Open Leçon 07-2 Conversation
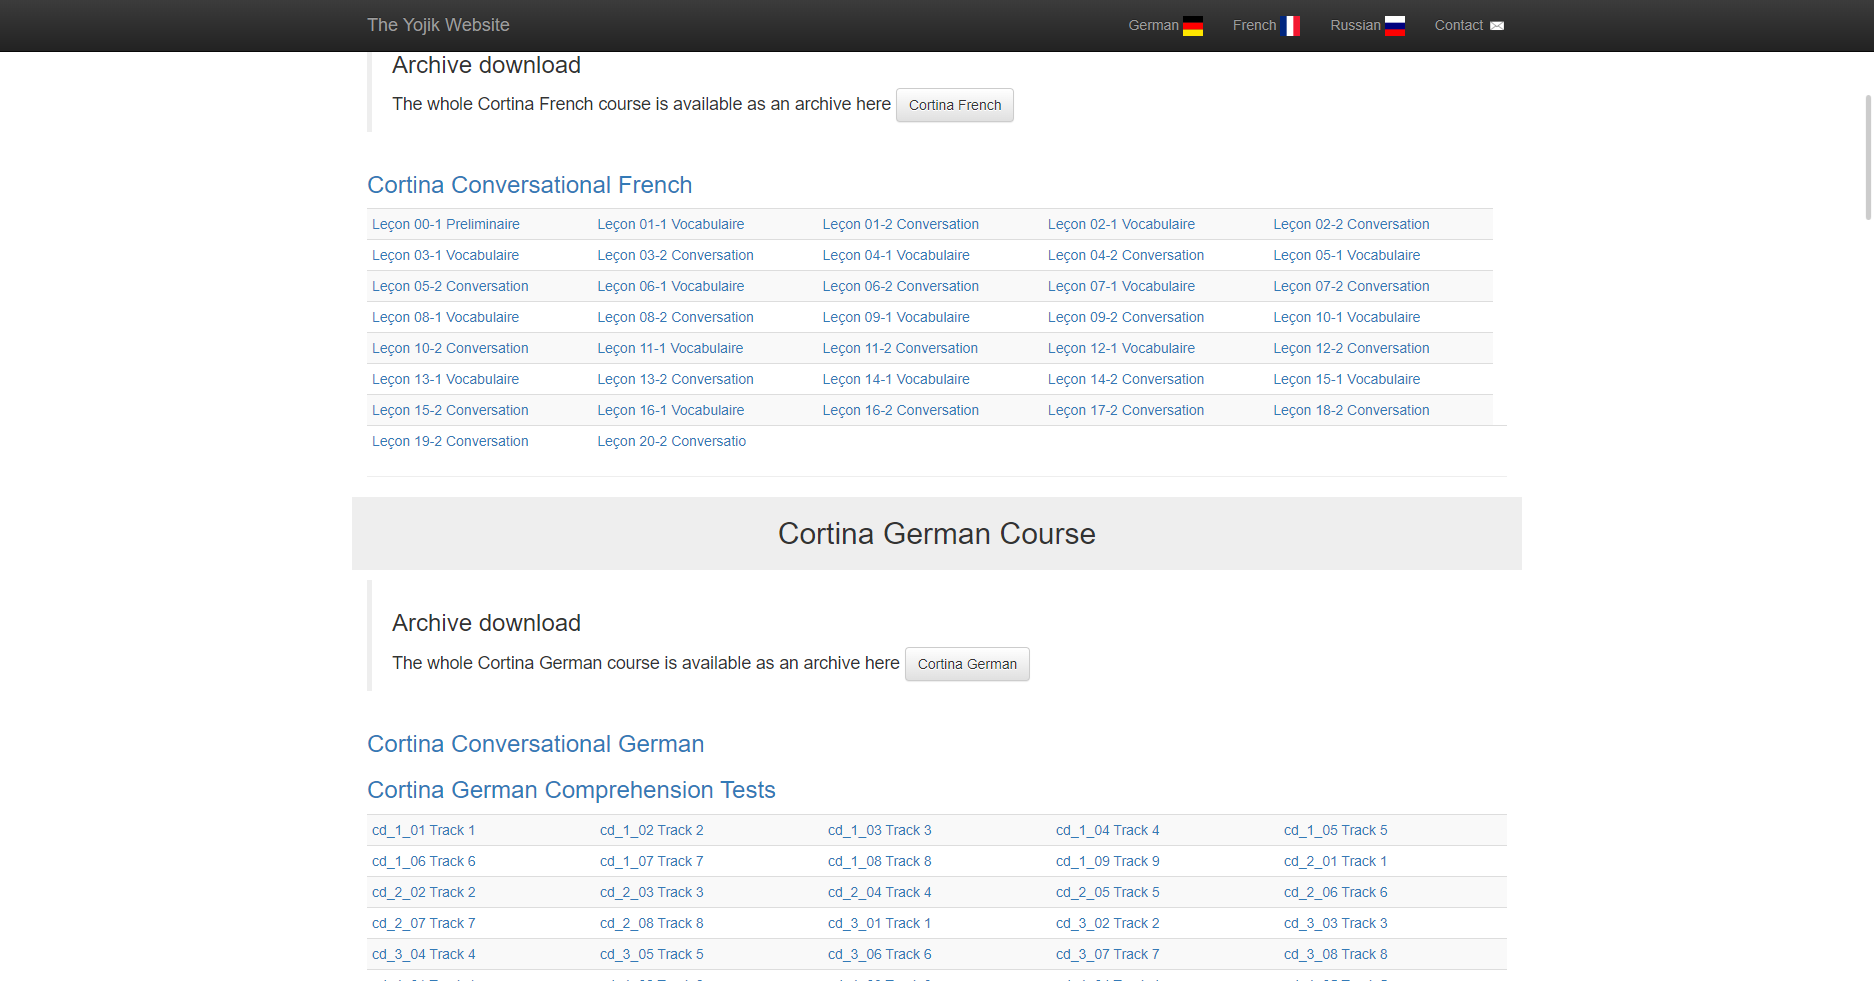This screenshot has height=981, width=1874. point(1351,286)
